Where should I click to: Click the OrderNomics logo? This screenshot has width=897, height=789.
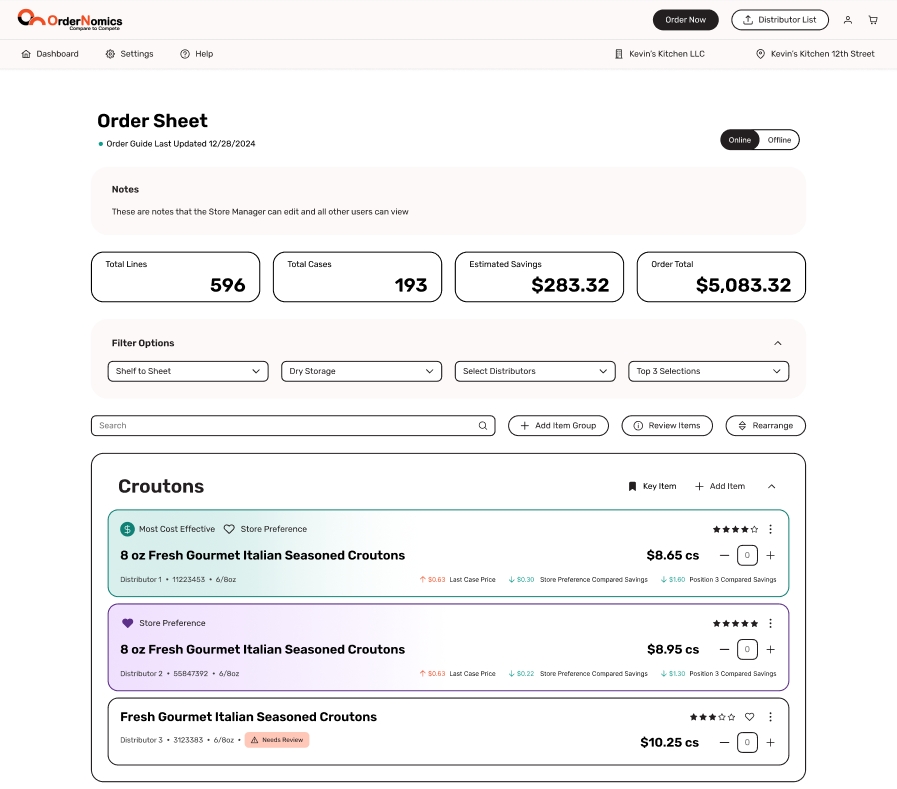[x=70, y=19]
